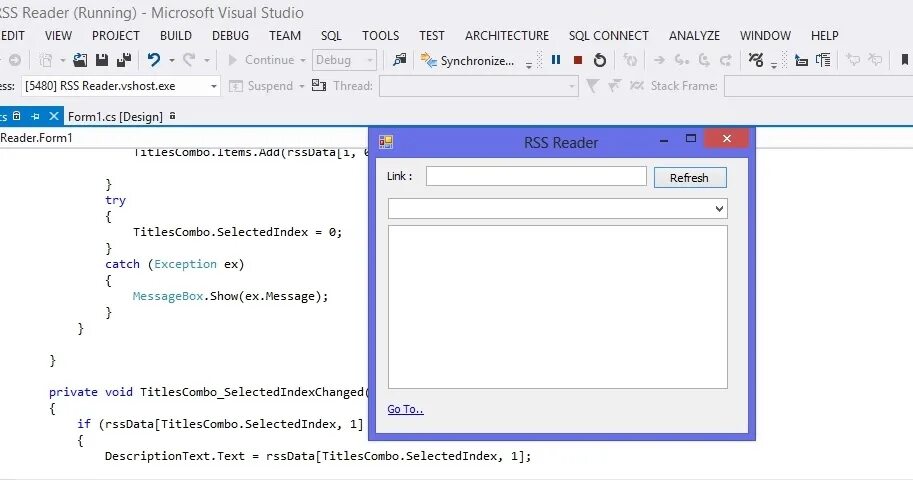
Task: Maximize the RSS Reader window
Action: pos(691,139)
